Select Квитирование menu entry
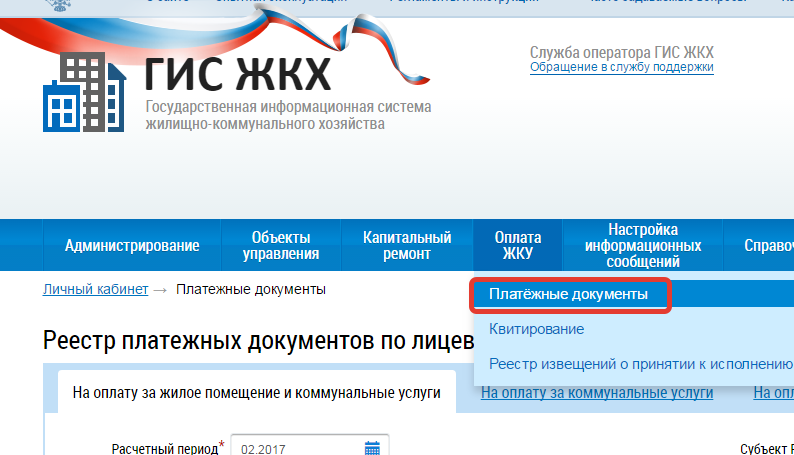794x455 pixels. tap(536, 329)
